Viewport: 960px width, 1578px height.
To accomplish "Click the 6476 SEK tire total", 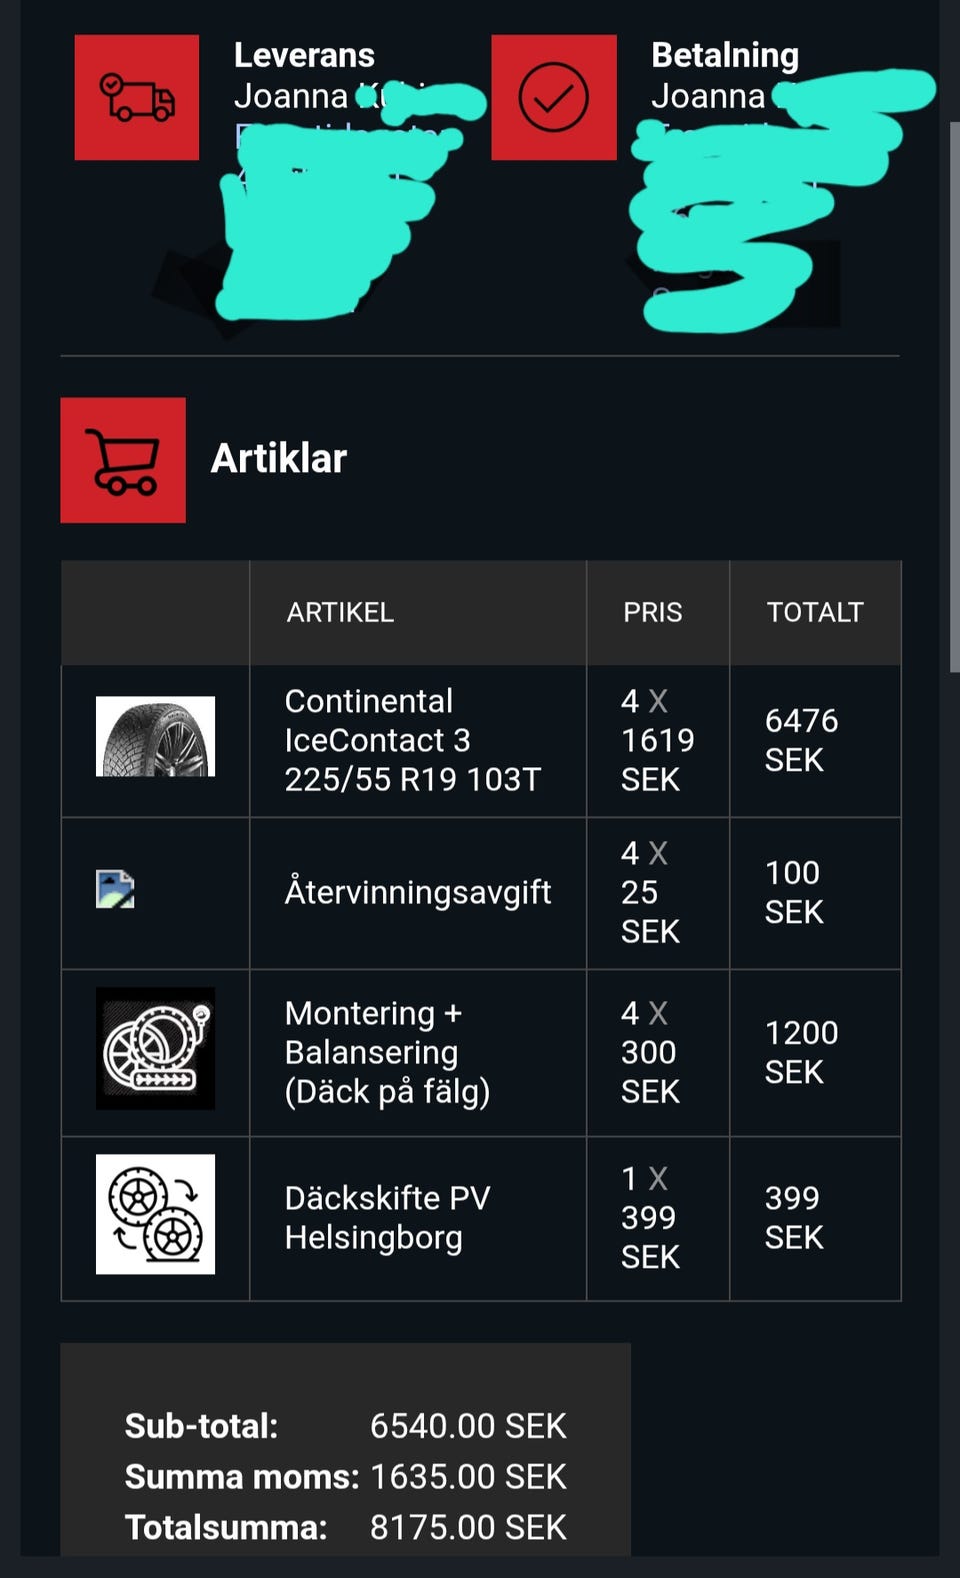I will click(801, 740).
